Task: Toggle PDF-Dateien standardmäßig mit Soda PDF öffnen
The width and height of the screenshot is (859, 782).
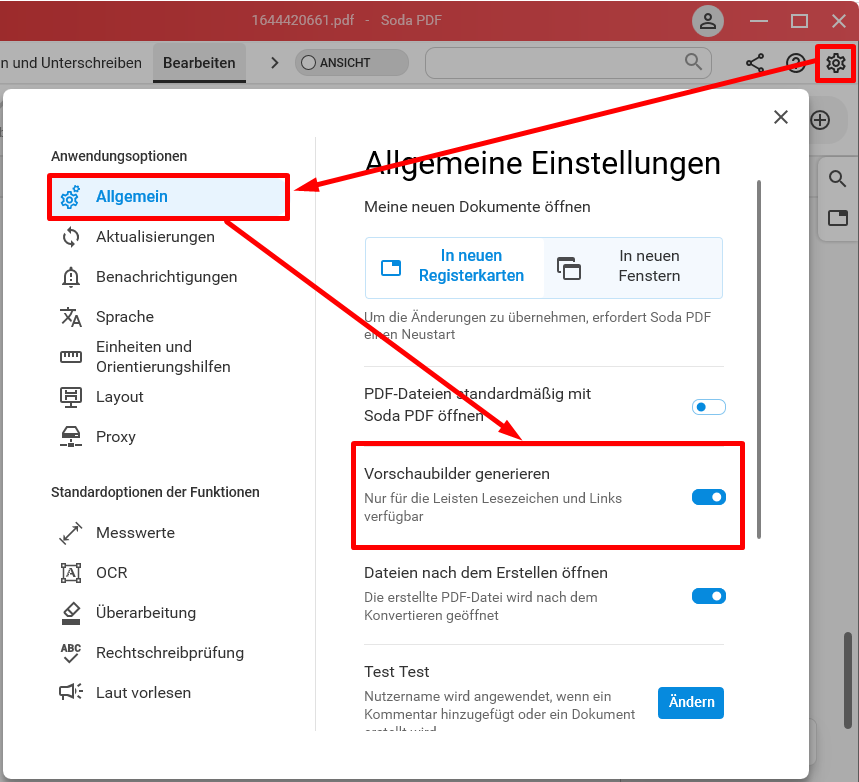Action: 708,407
